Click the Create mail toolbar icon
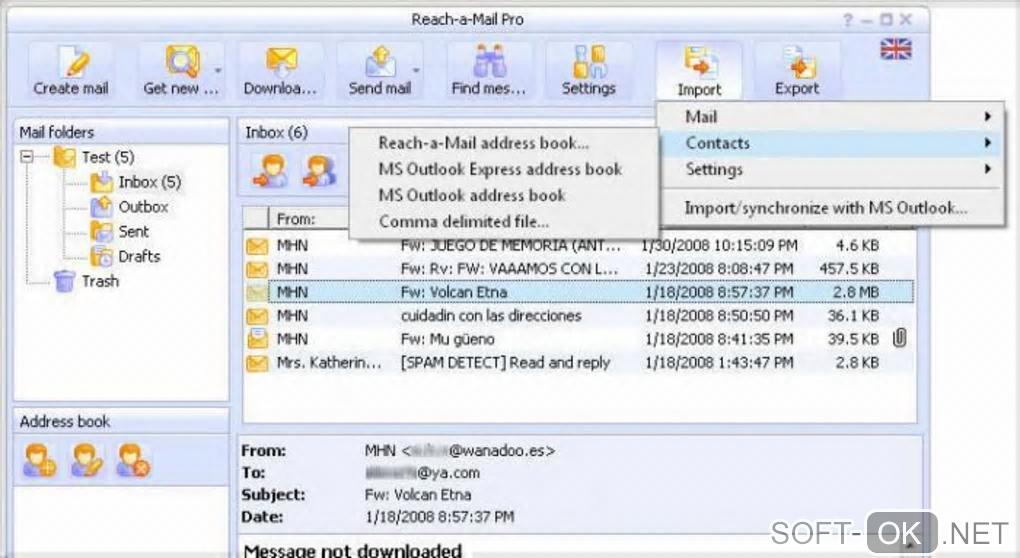 (x=72, y=71)
